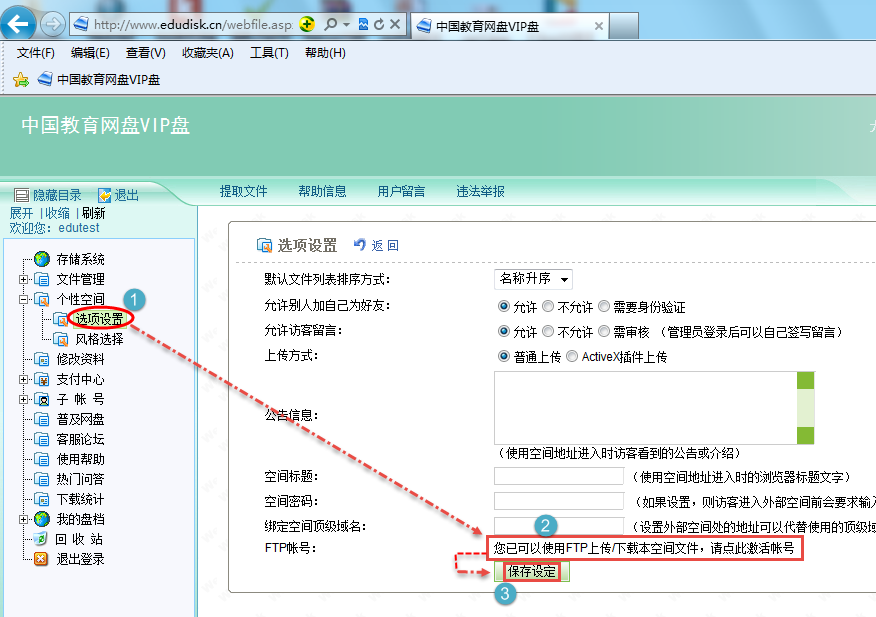Select 不允许 for 允许别人加自己为好友
The height and width of the screenshot is (617, 876).
point(549,306)
